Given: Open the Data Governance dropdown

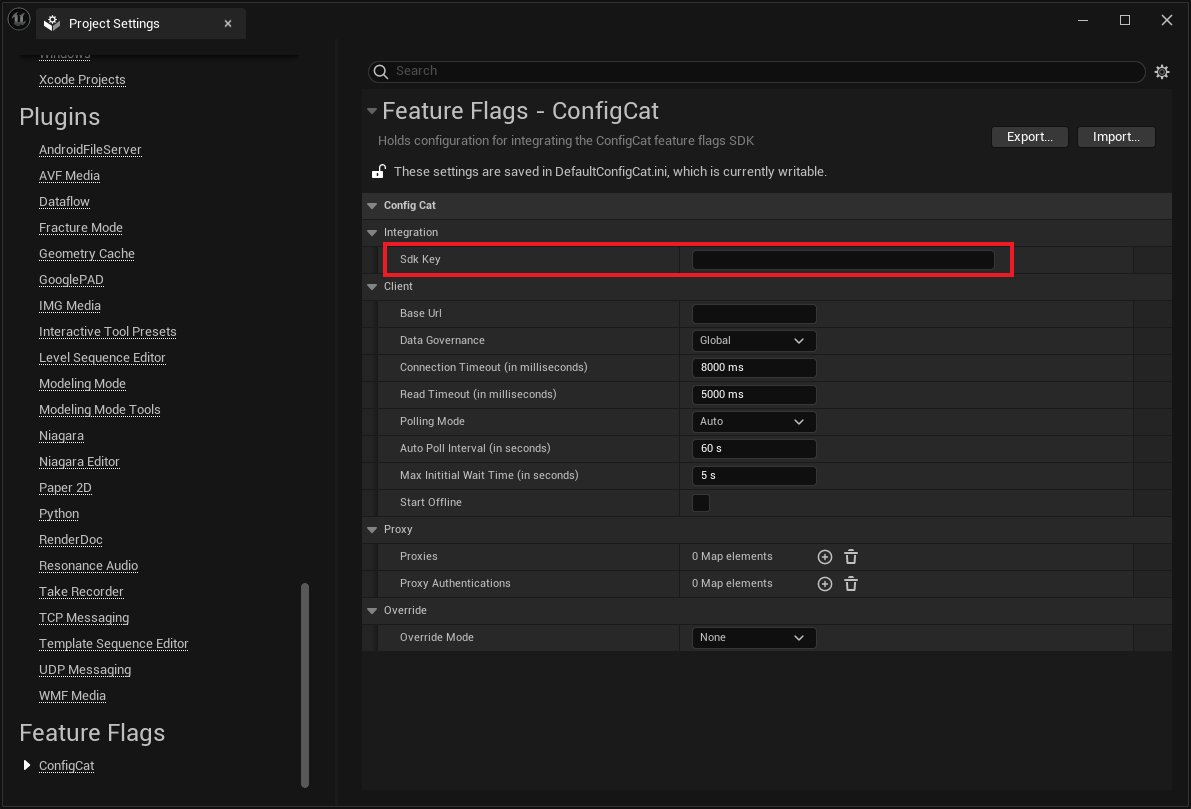Looking at the screenshot, I should click(753, 340).
